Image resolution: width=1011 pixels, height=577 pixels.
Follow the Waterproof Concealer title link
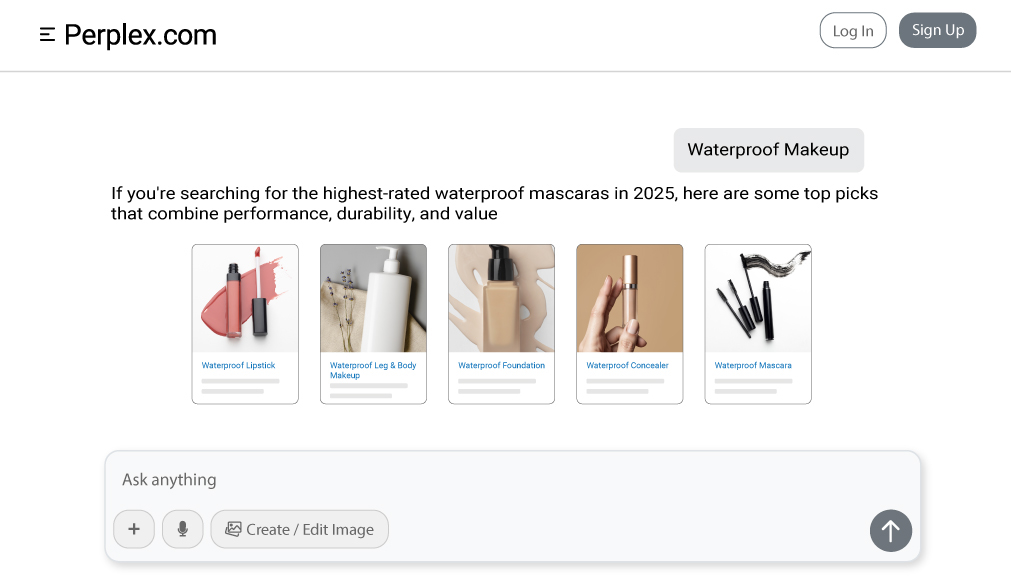627,366
